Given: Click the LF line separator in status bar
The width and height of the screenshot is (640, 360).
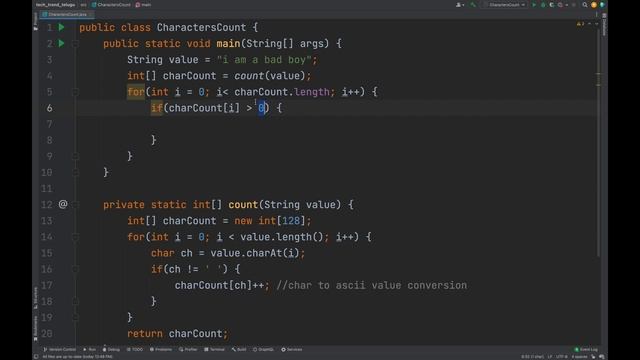Looking at the screenshot, I should point(550,357).
